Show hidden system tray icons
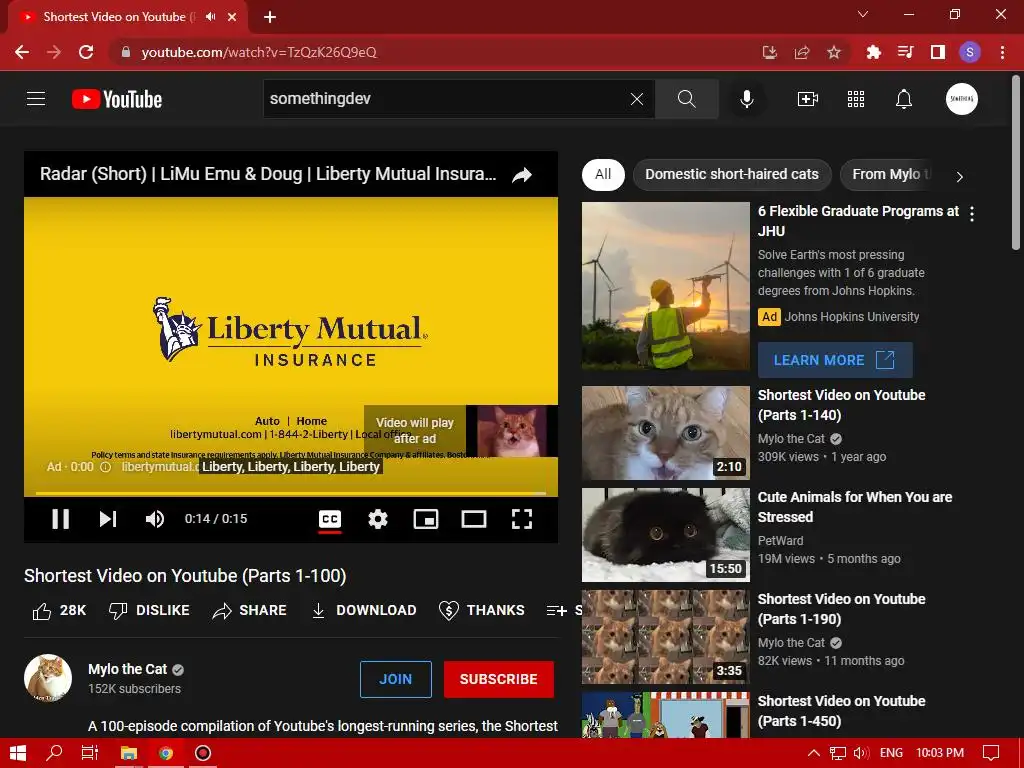 pos(814,753)
